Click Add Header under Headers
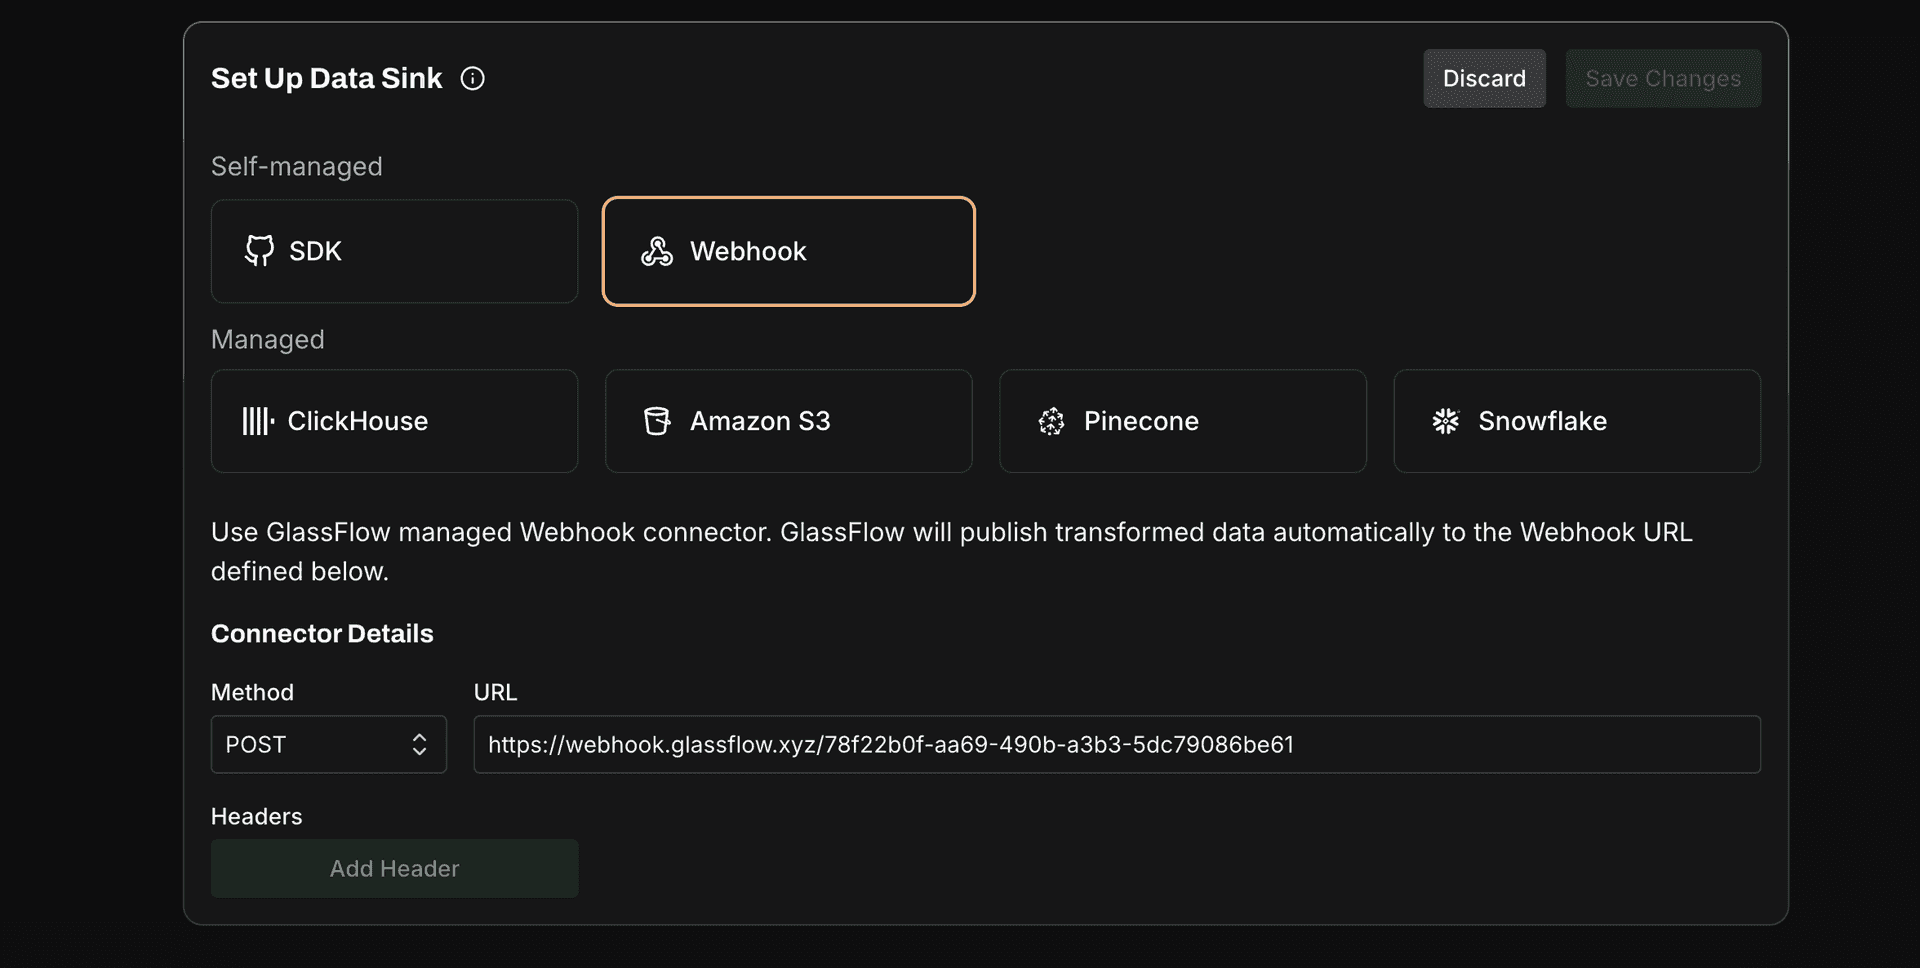The width and height of the screenshot is (1920, 968). [x=394, y=868]
